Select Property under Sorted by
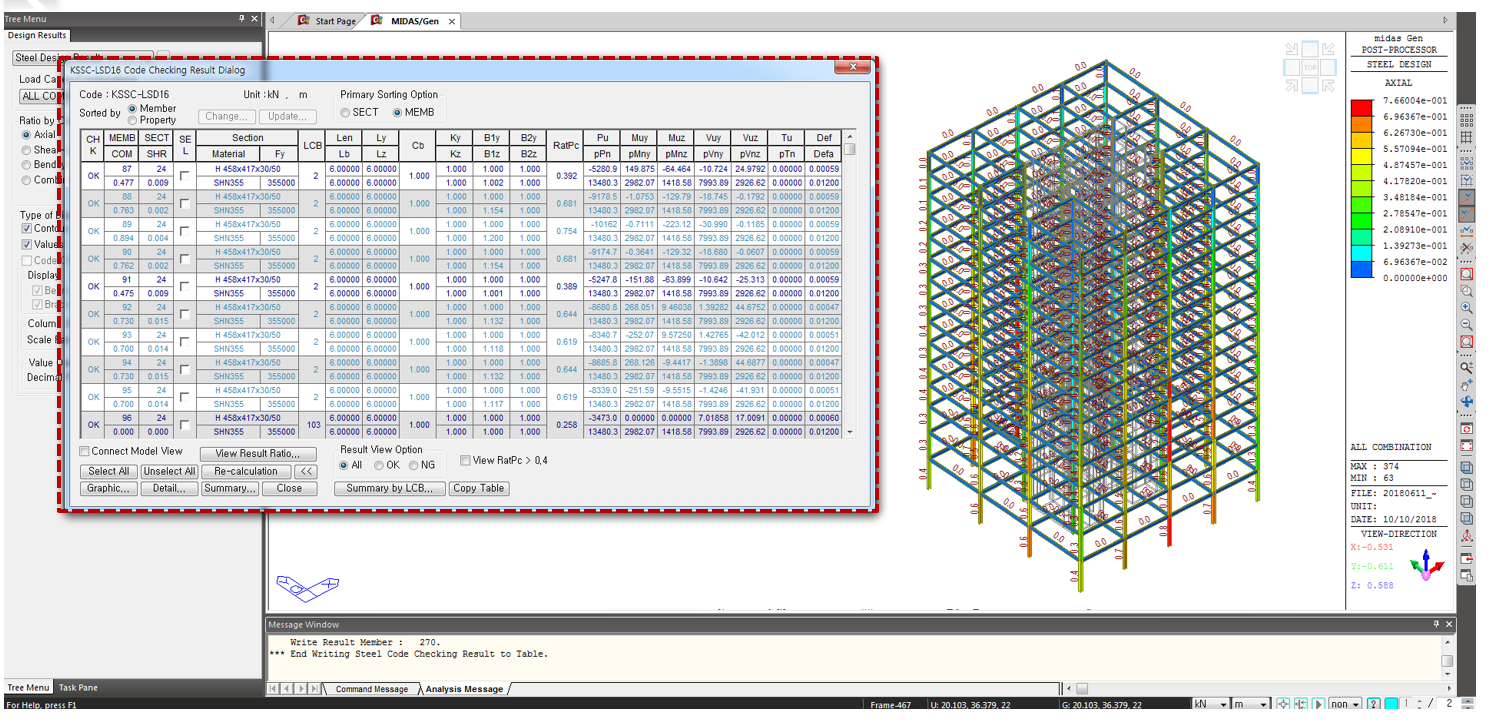1497x723 pixels. (133, 120)
